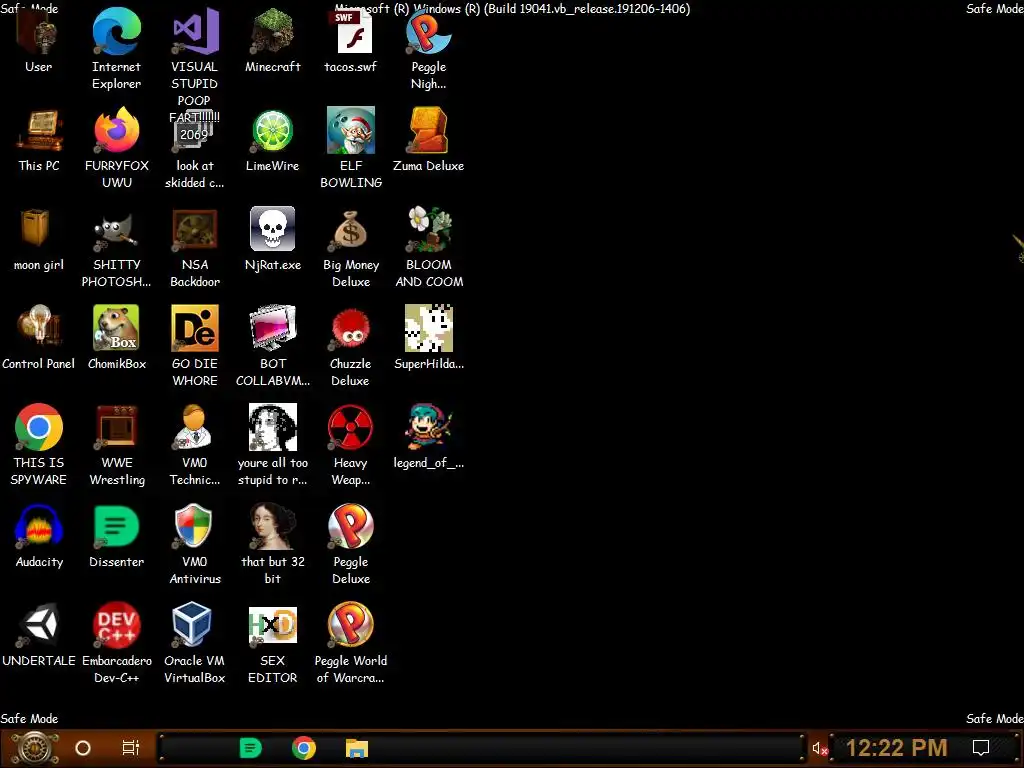The height and width of the screenshot is (768, 1024).
Task: Launch SHITTY PHOTOSH... GIMP icon
Action: coord(116,229)
